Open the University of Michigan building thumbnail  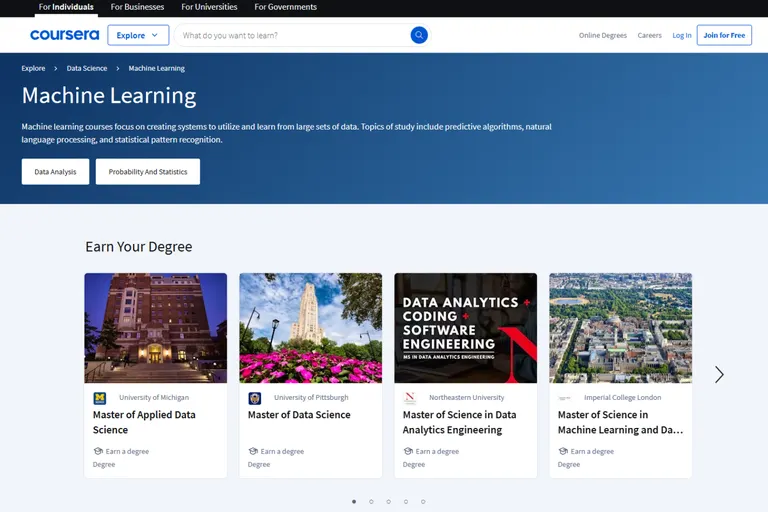[156, 328]
